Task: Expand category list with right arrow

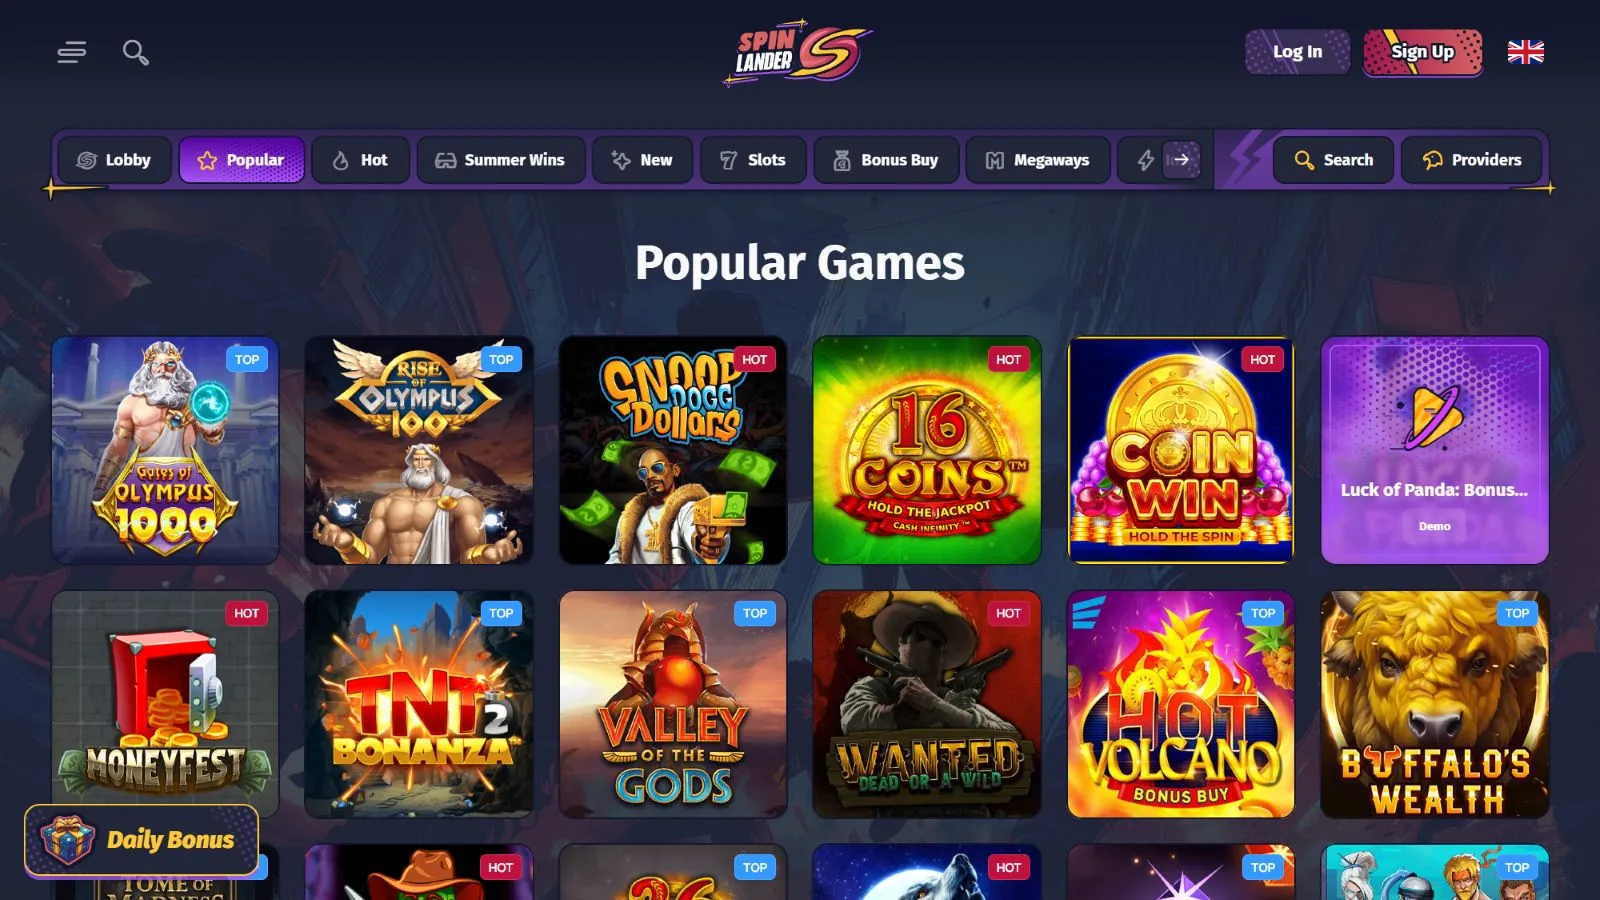Action: coord(1181,160)
